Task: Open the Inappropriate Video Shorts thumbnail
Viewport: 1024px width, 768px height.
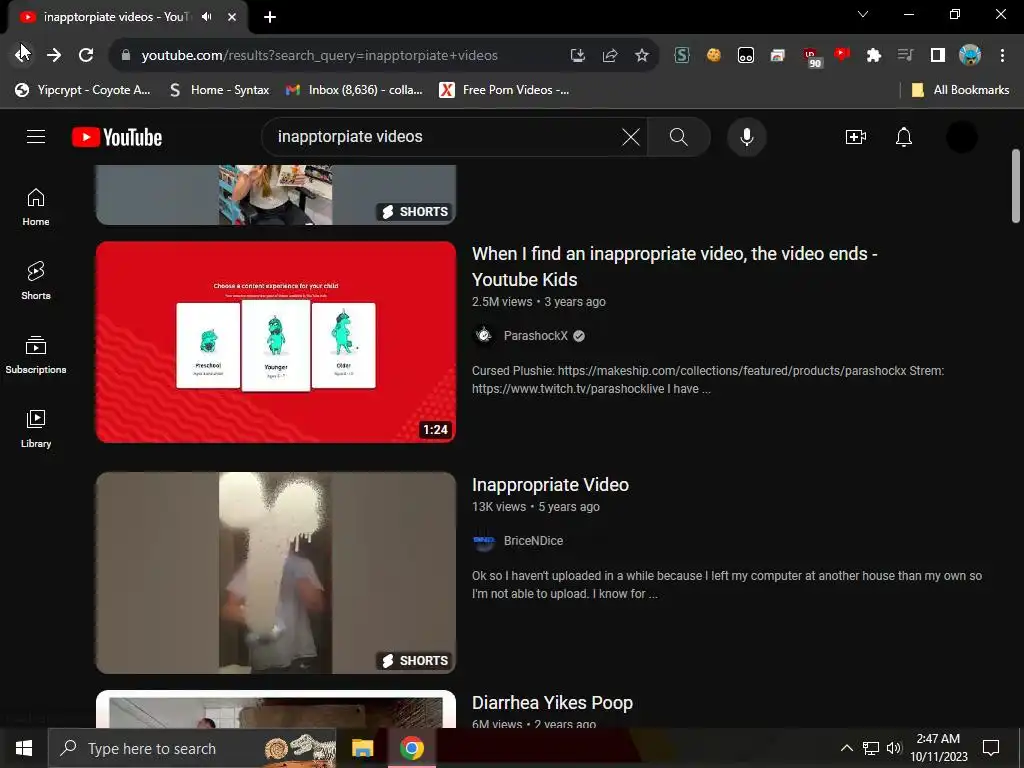Action: [276, 572]
